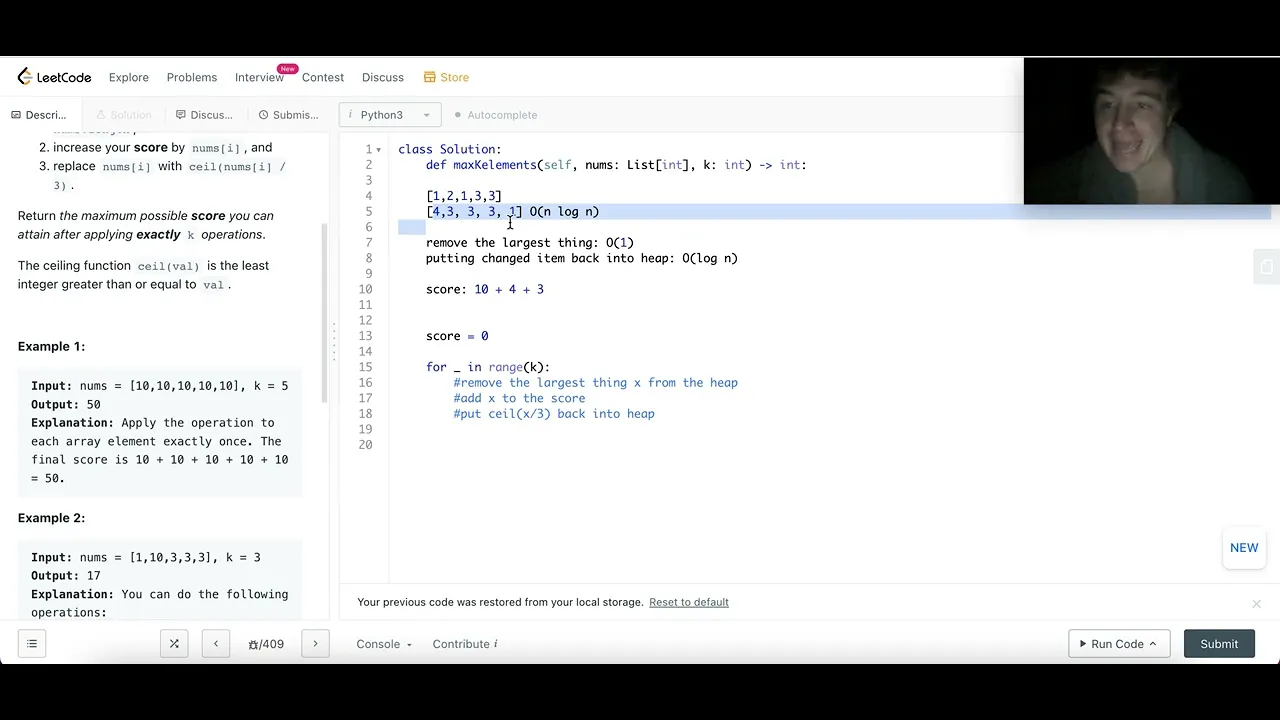Click the New badge above Interview
The height and width of the screenshot is (720, 1280).
(x=288, y=68)
